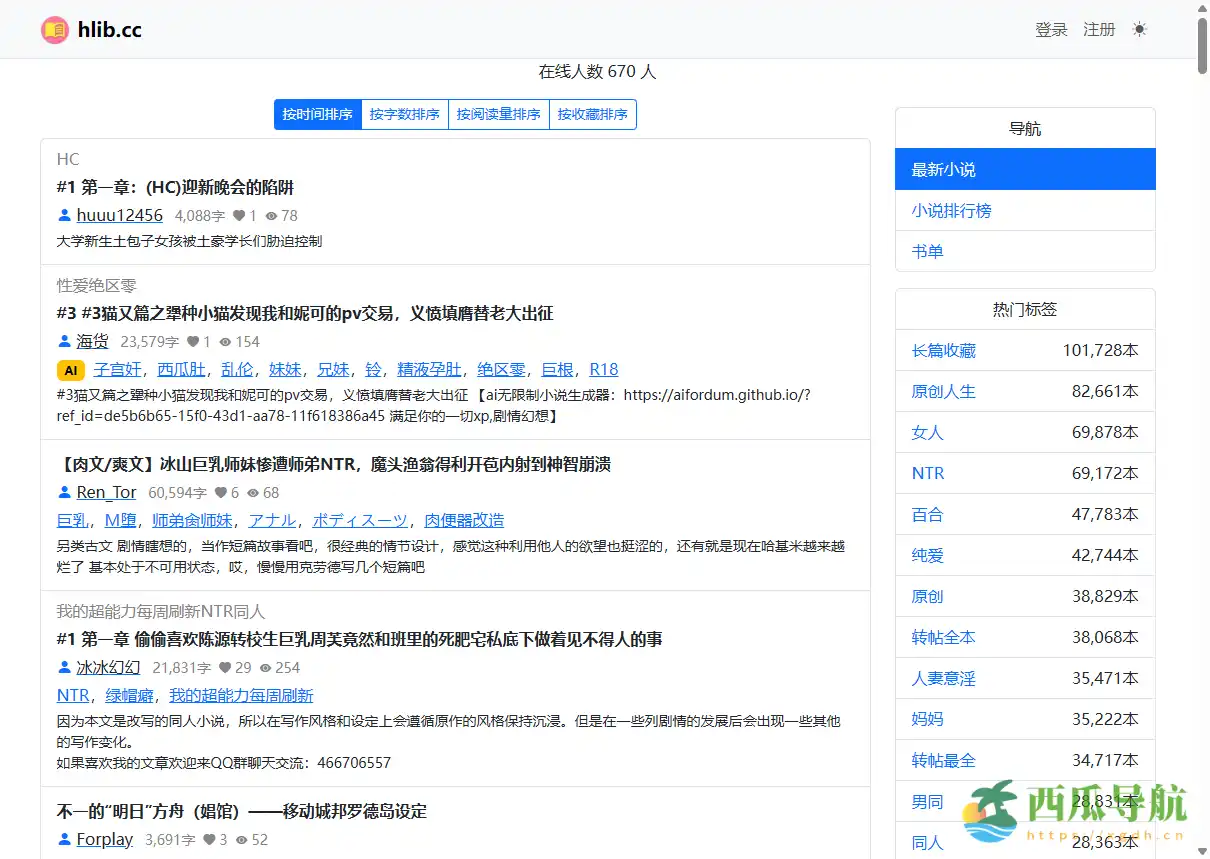
Task: Click the 绿帽癖 tag on 冰冰幻幻's post
Action: 129,696
